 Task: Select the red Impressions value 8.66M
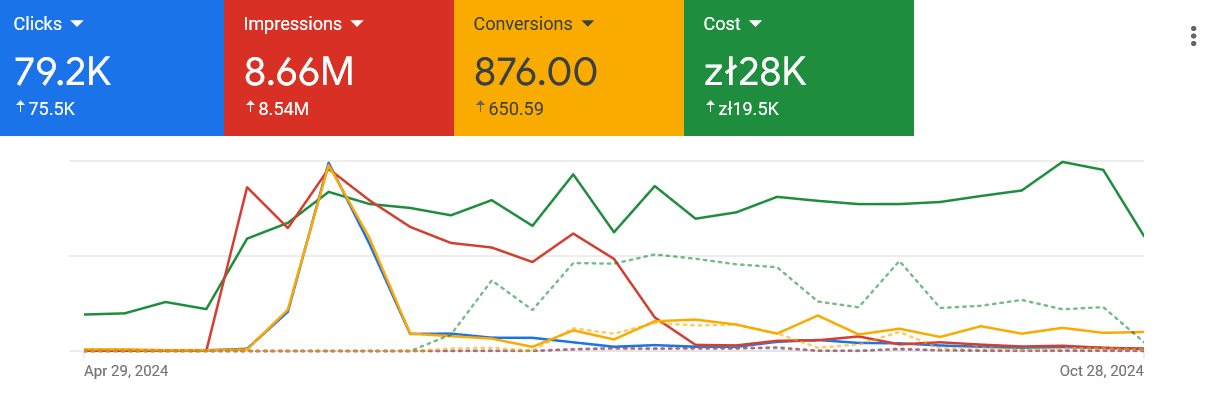[299, 72]
